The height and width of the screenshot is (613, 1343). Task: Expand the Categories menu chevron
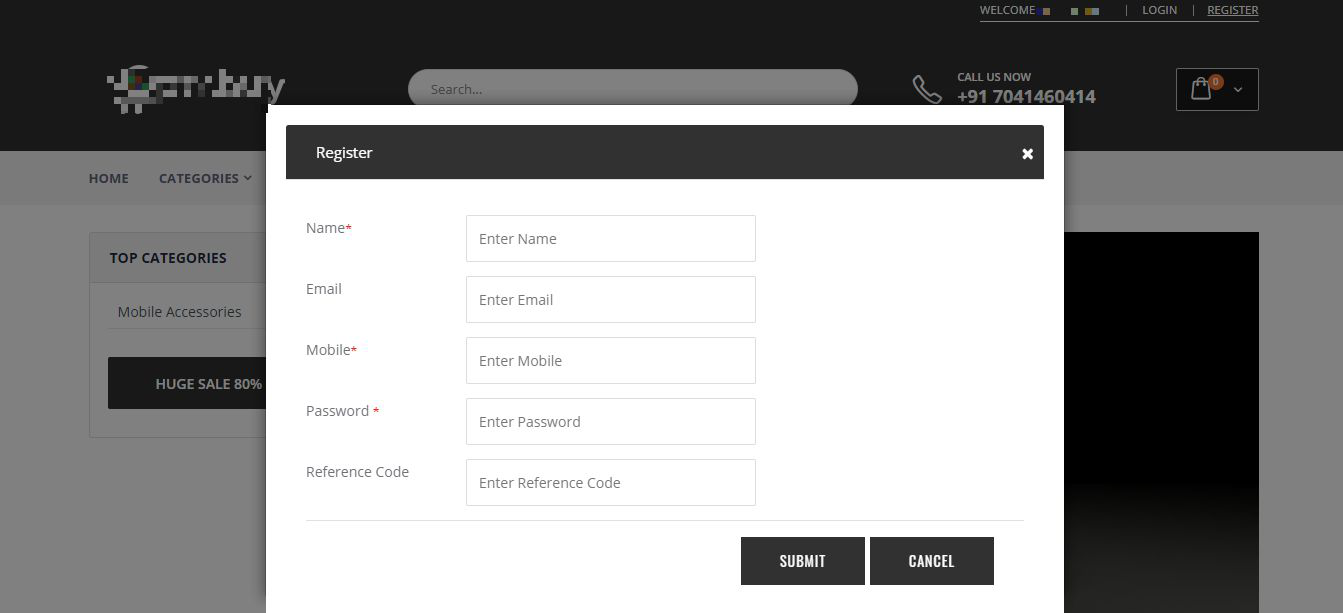click(x=247, y=178)
